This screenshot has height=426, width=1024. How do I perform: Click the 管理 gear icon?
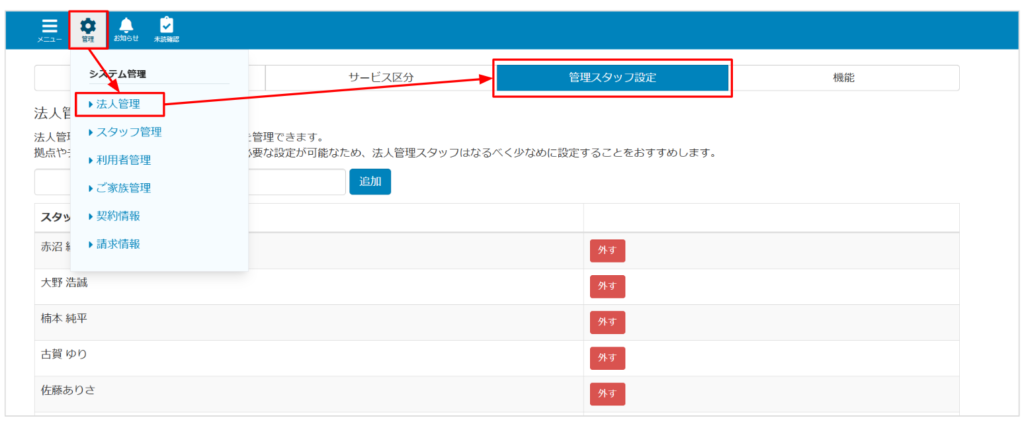[88, 30]
